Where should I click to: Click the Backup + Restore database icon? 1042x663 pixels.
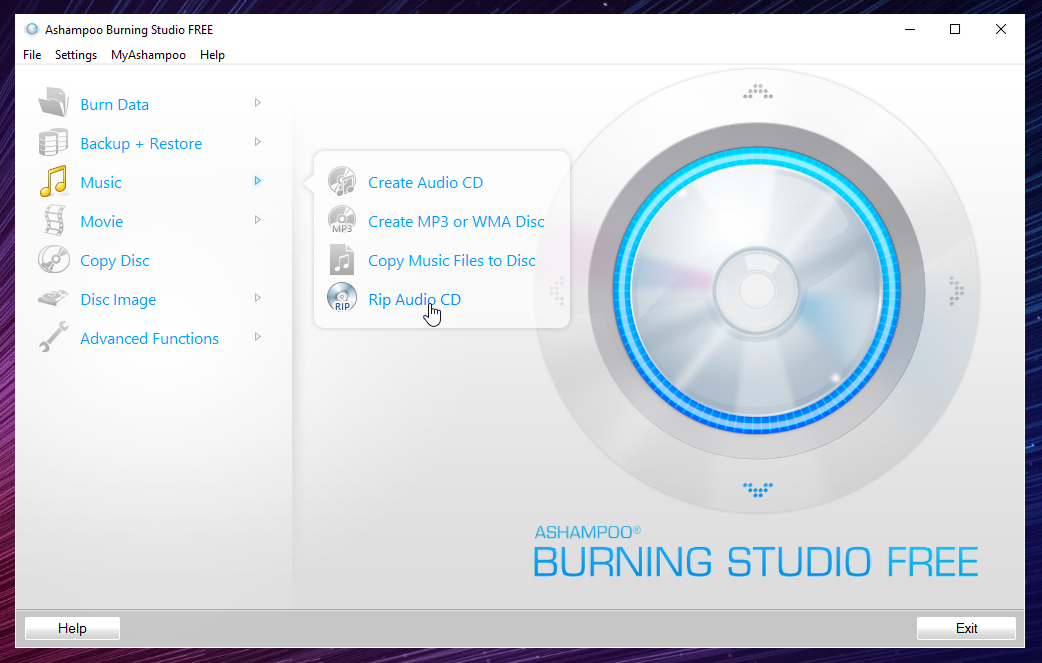[53, 142]
